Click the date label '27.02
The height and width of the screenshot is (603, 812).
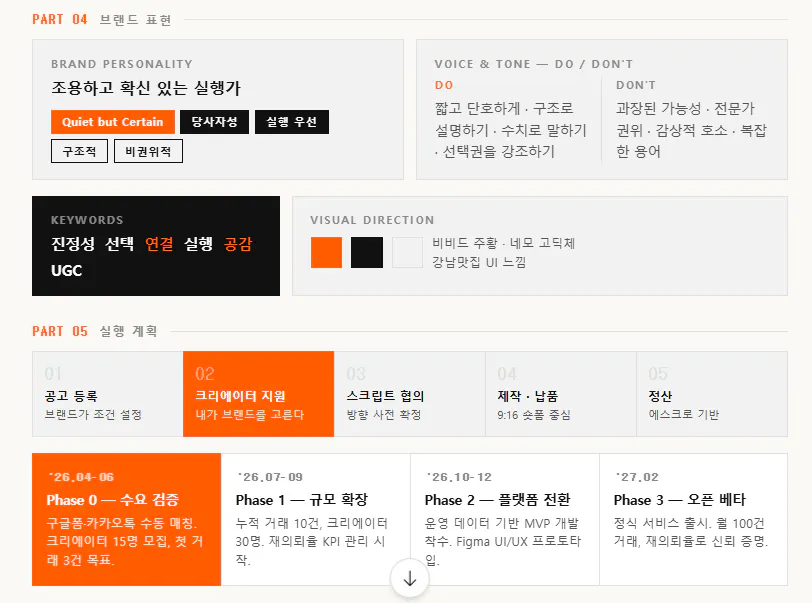(x=637, y=477)
